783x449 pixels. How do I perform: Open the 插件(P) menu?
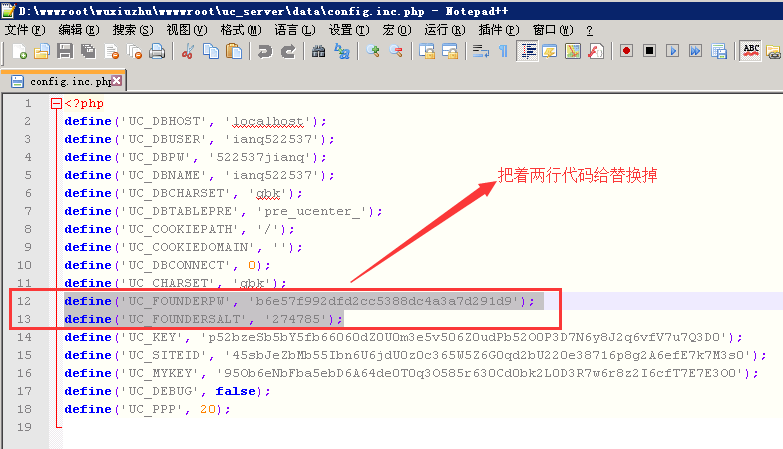[x=498, y=30]
